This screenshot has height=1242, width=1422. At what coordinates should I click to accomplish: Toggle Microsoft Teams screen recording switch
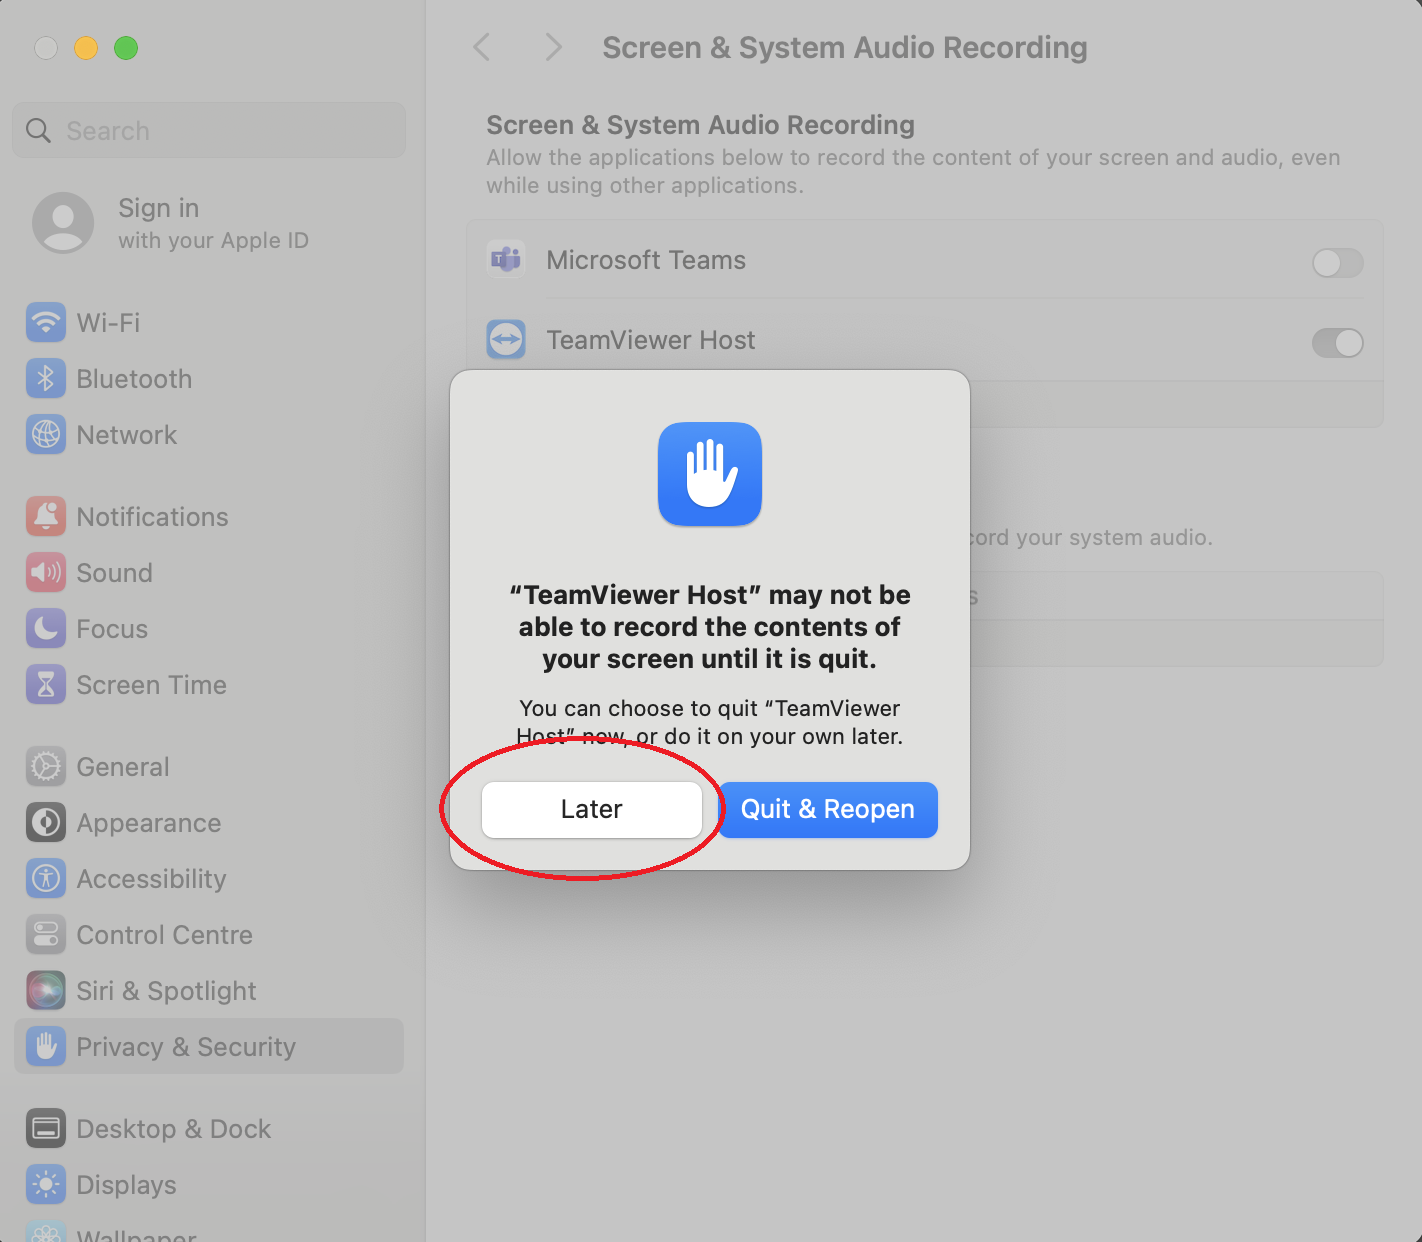tap(1337, 263)
